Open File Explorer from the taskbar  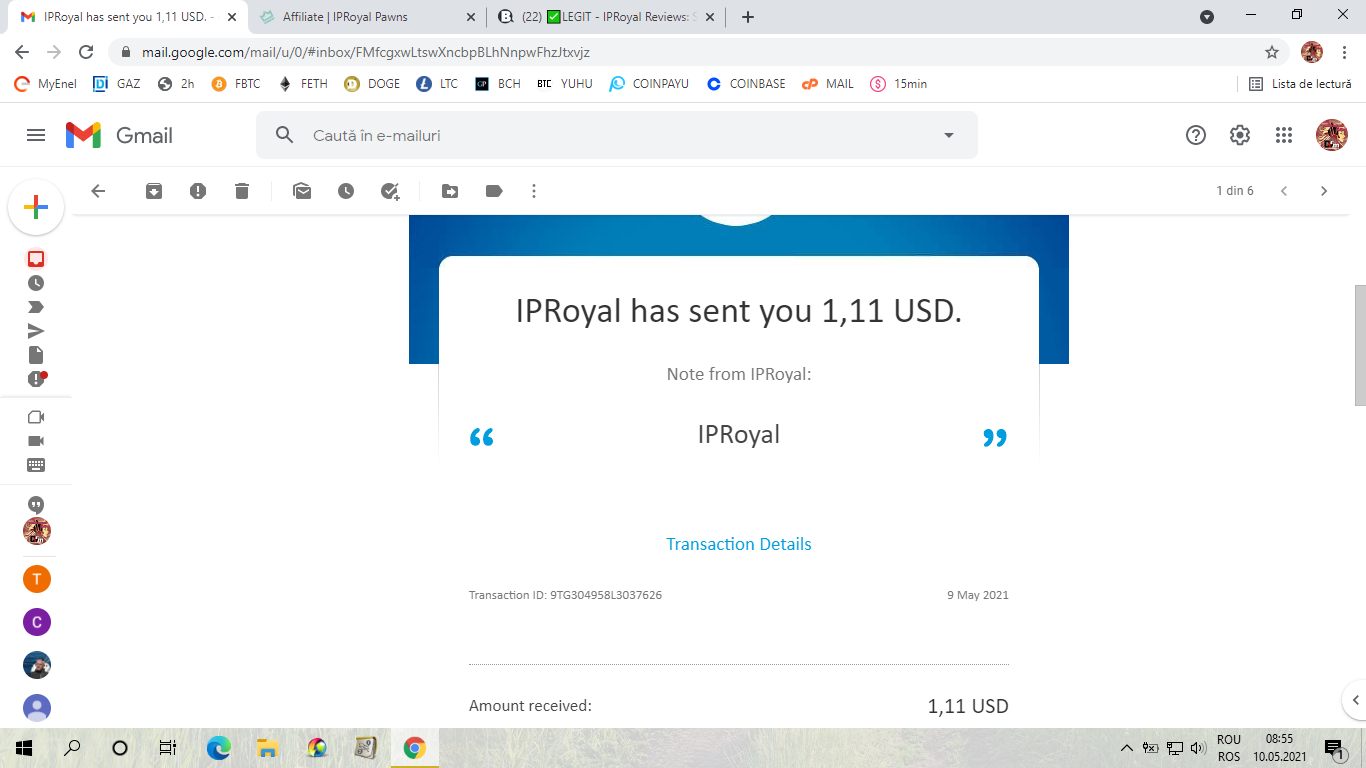(x=267, y=747)
